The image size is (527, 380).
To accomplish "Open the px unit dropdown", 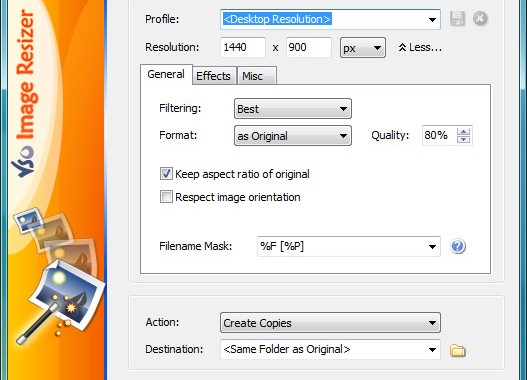I will point(363,48).
